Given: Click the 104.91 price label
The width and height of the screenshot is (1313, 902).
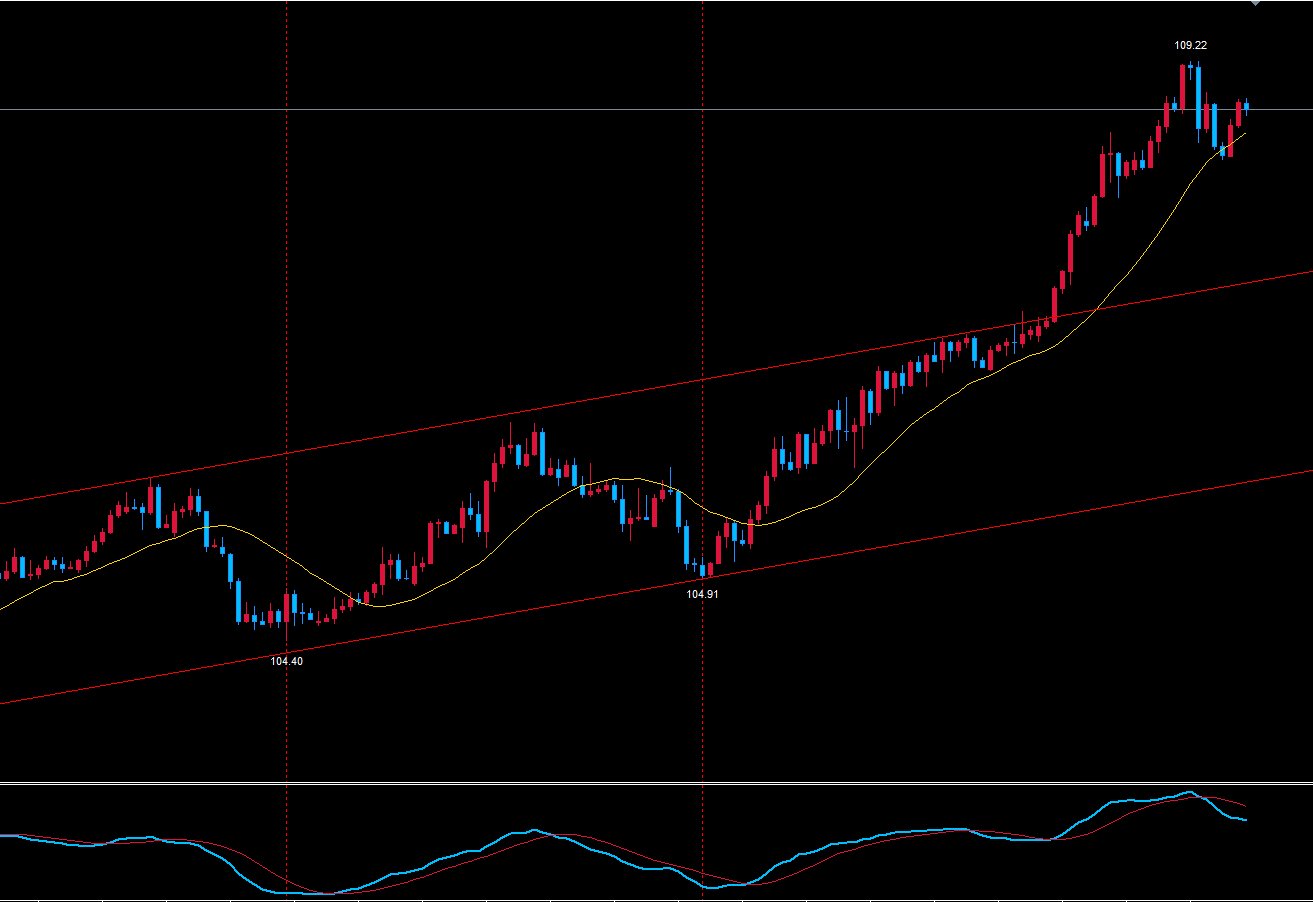Looking at the screenshot, I should (702, 594).
